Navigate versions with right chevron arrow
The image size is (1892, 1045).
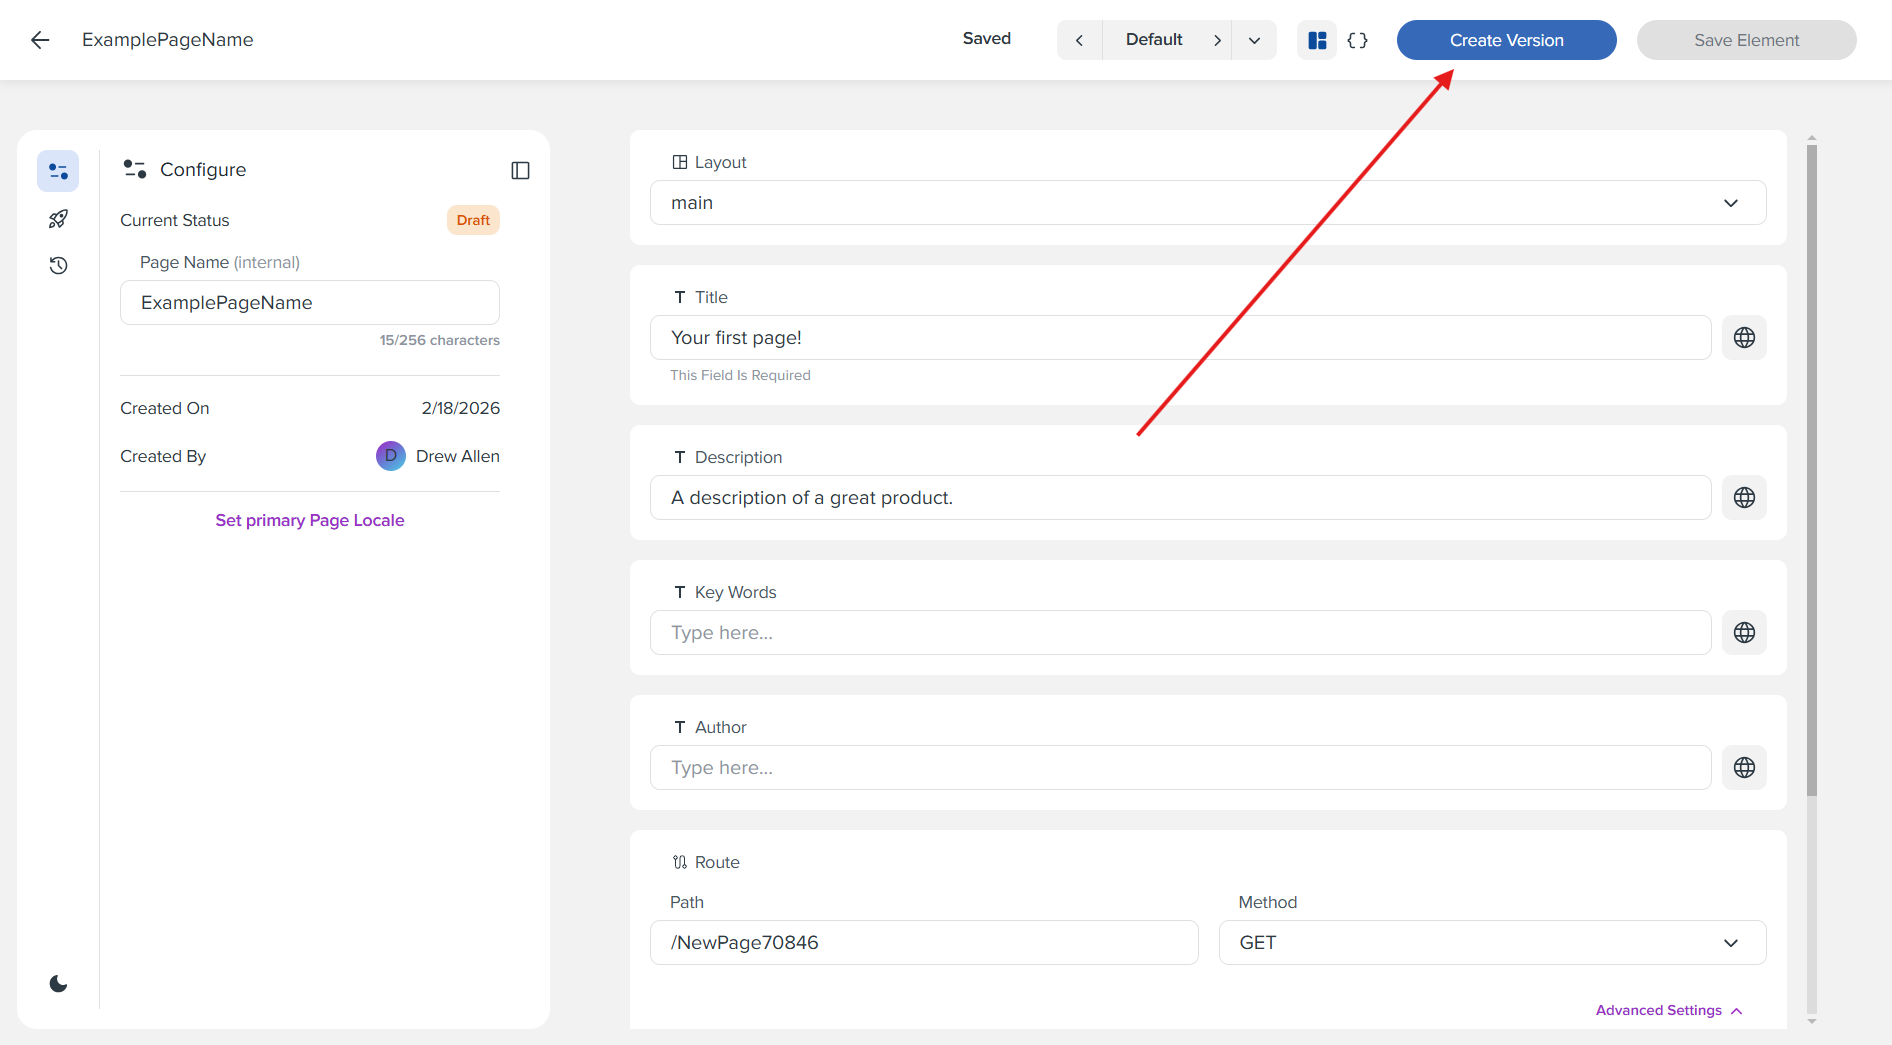(1218, 40)
